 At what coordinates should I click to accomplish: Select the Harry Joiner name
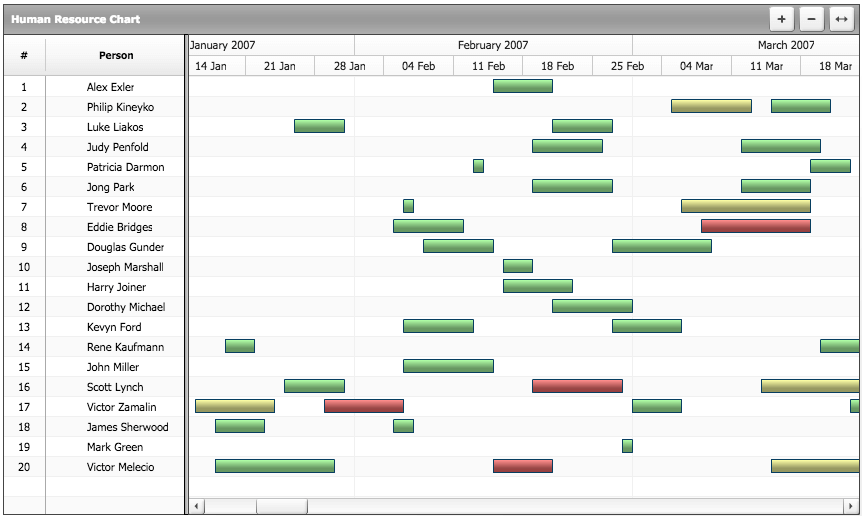click(116, 287)
